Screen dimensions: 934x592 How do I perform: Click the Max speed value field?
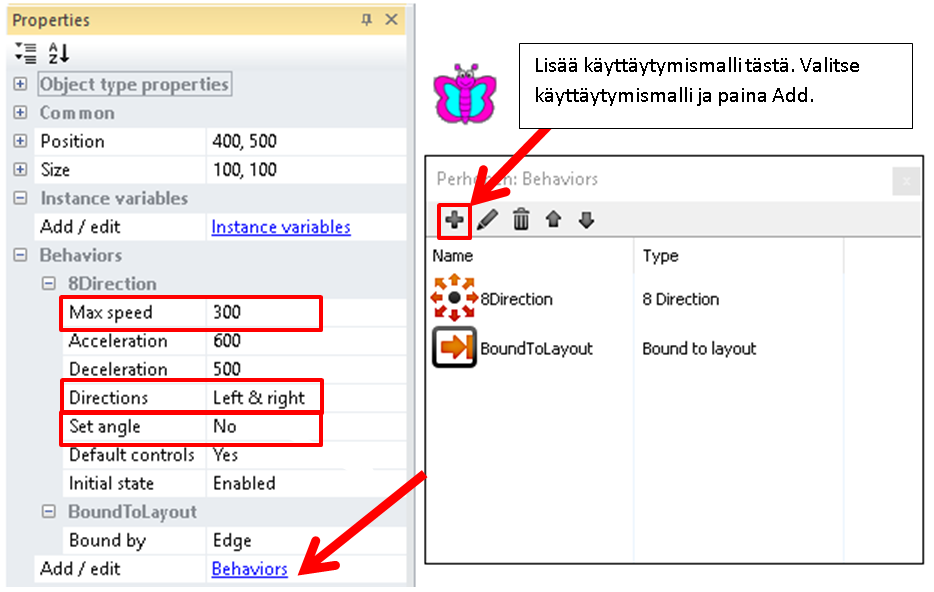(264, 313)
